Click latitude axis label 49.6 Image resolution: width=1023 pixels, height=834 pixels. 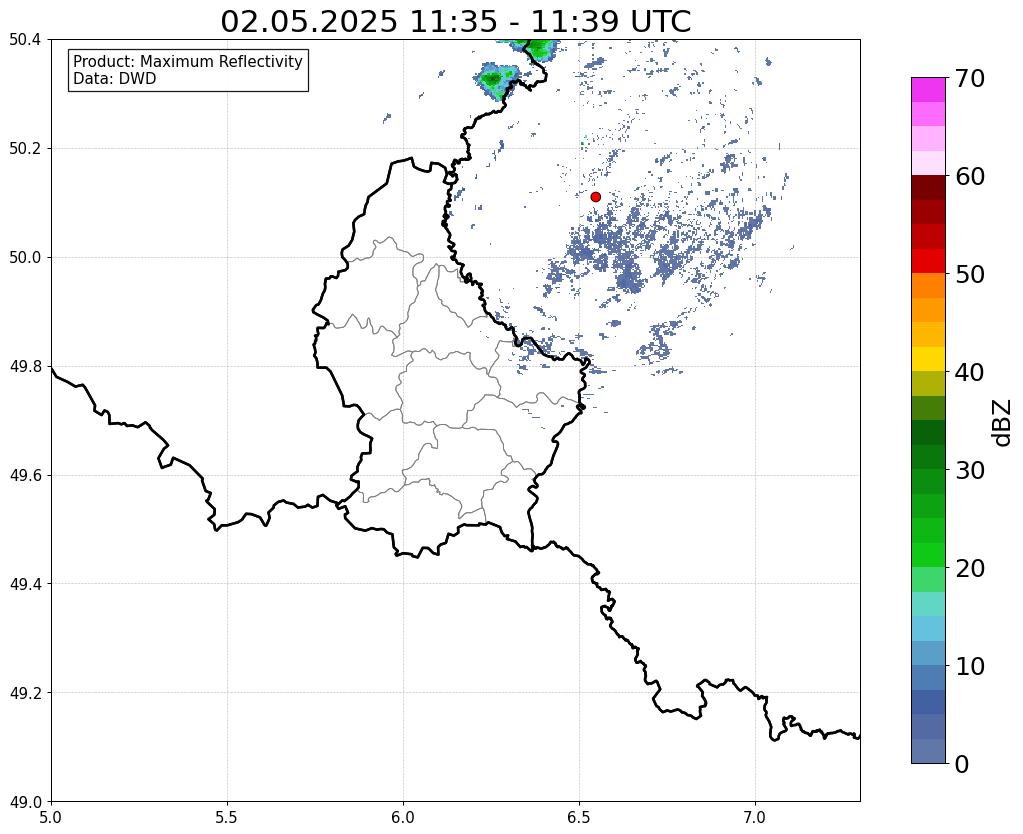point(25,476)
